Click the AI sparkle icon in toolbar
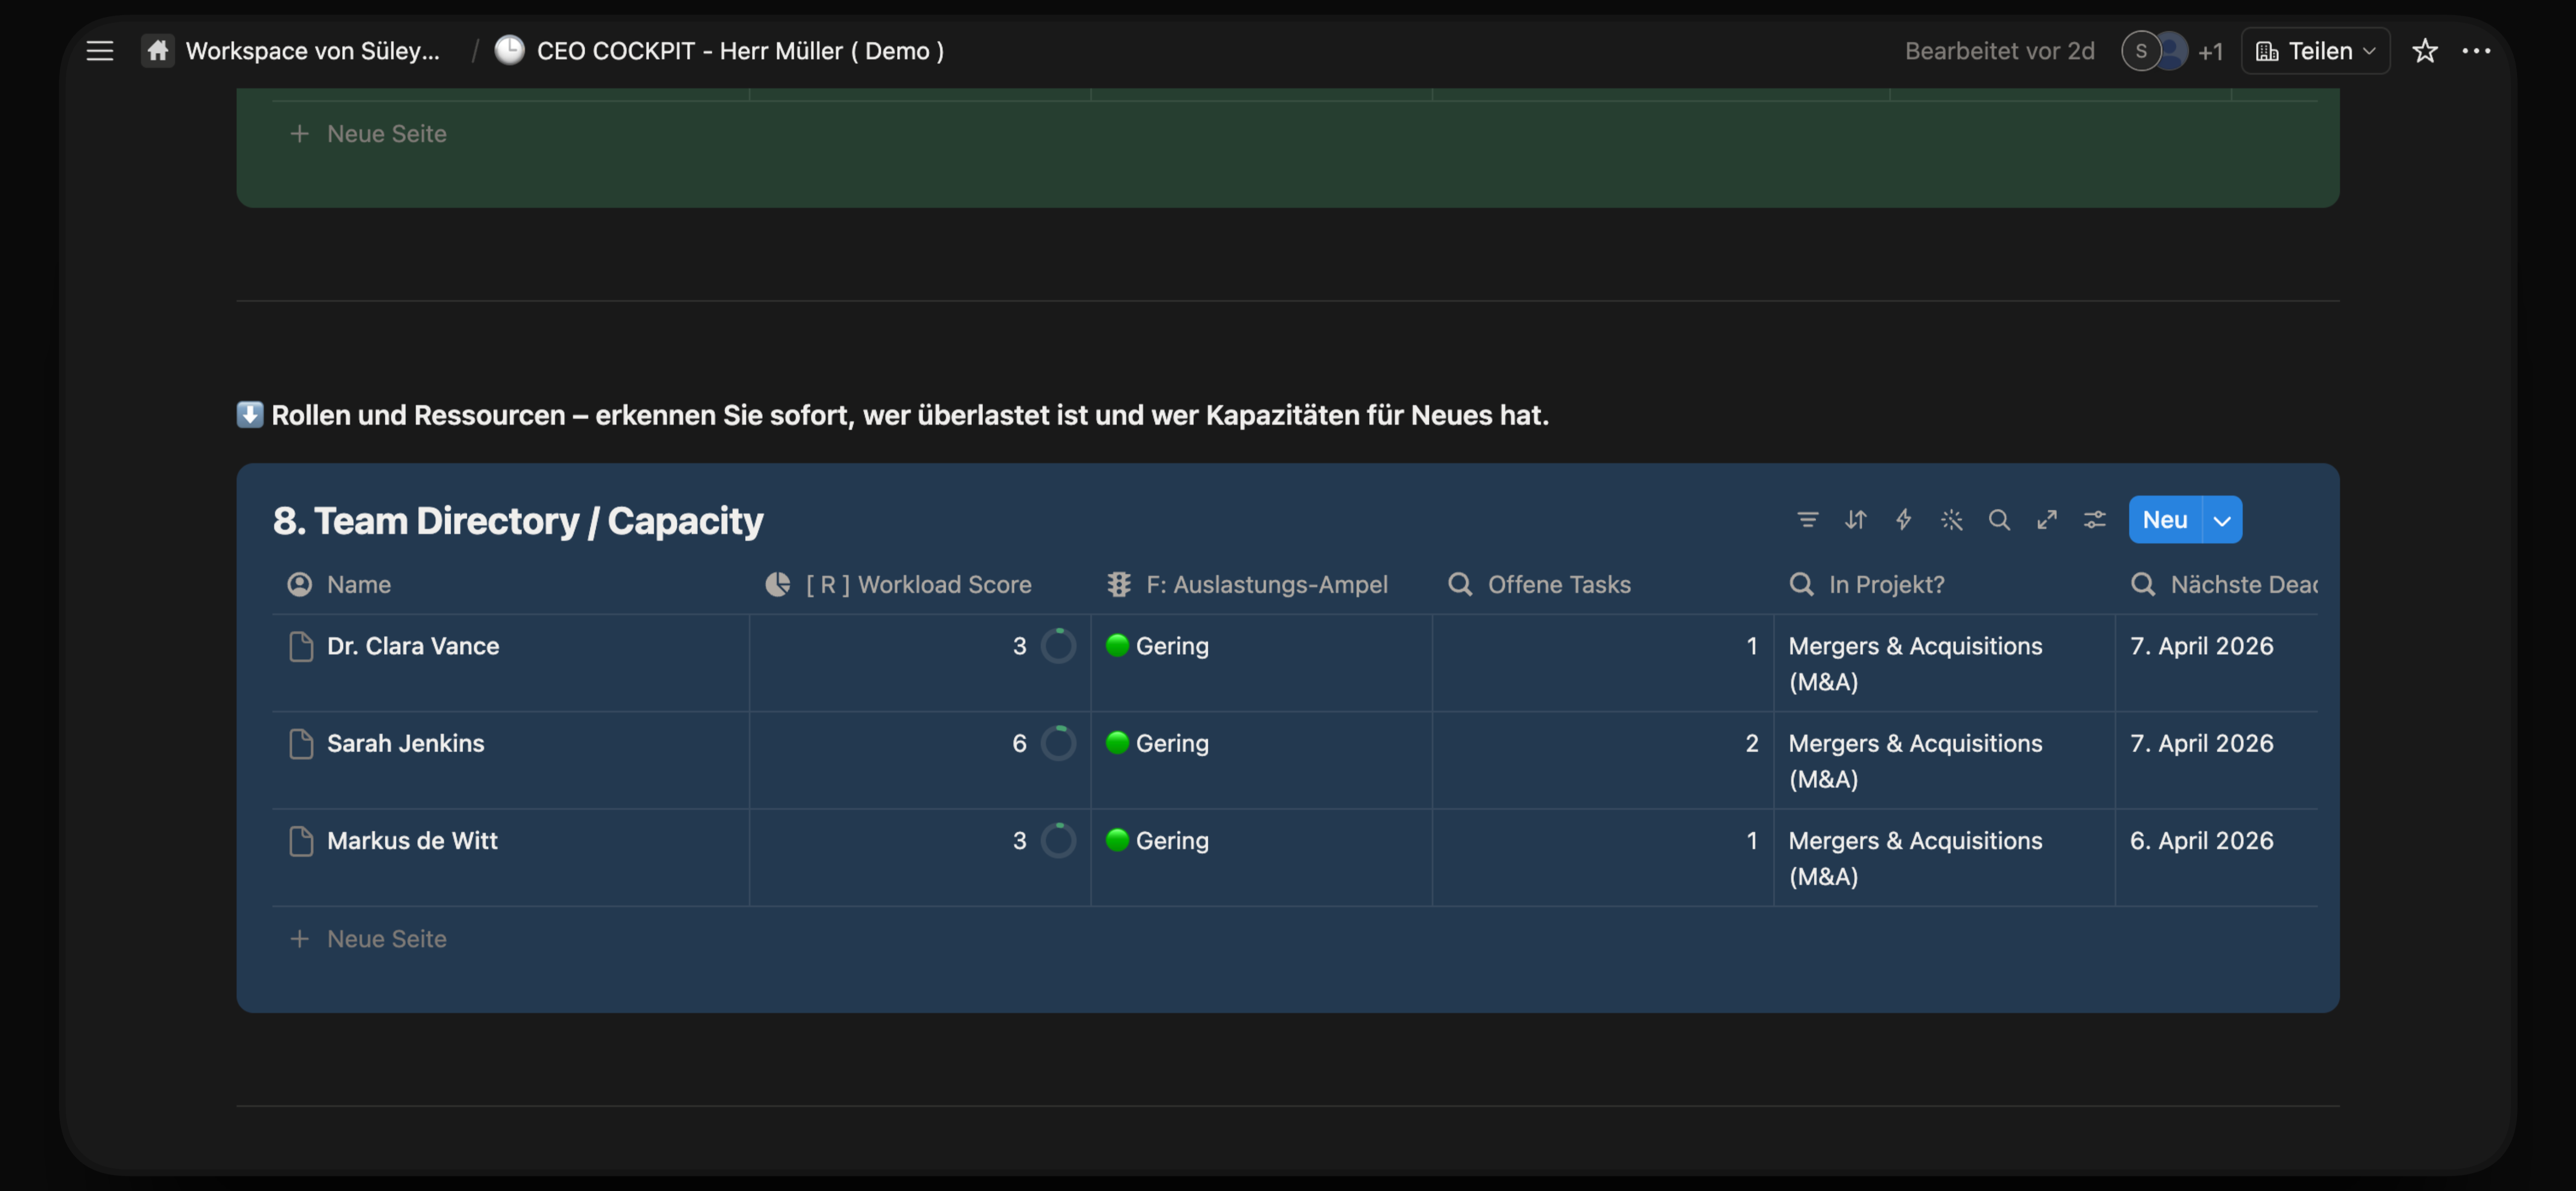 (1951, 520)
